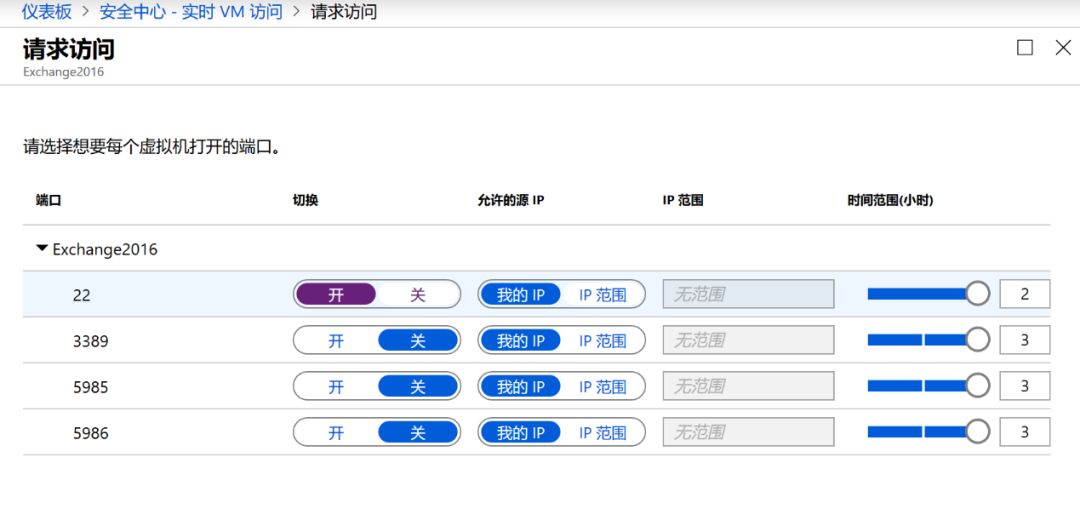
Task: Pick IP 范围 option for port 5986
Action: click(x=602, y=433)
